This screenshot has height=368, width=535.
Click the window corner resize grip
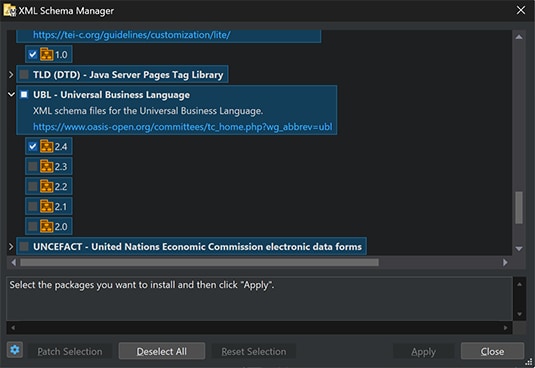pos(529,362)
